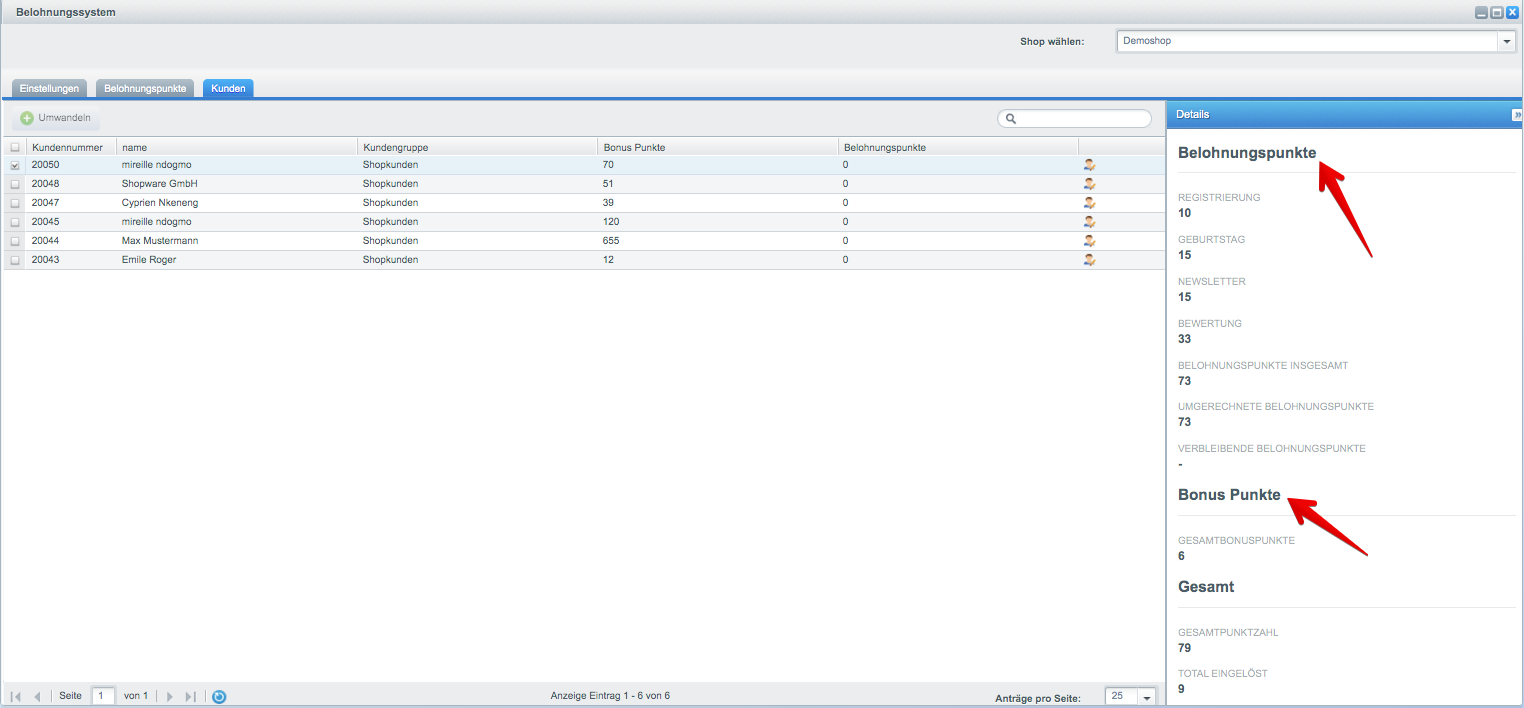The image size is (1524, 708).
Task: Go to first page arrow
Action: click(16, 696)
